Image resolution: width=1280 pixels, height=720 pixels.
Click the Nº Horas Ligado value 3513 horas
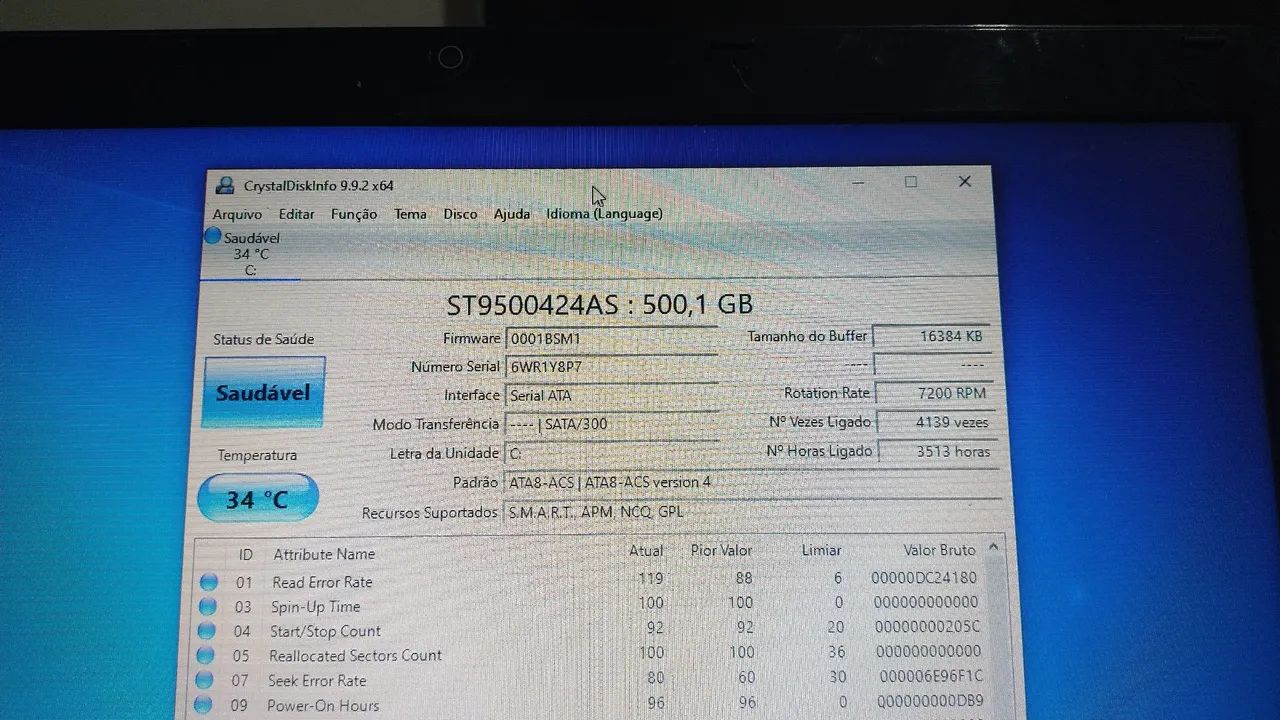coord(936,451)
